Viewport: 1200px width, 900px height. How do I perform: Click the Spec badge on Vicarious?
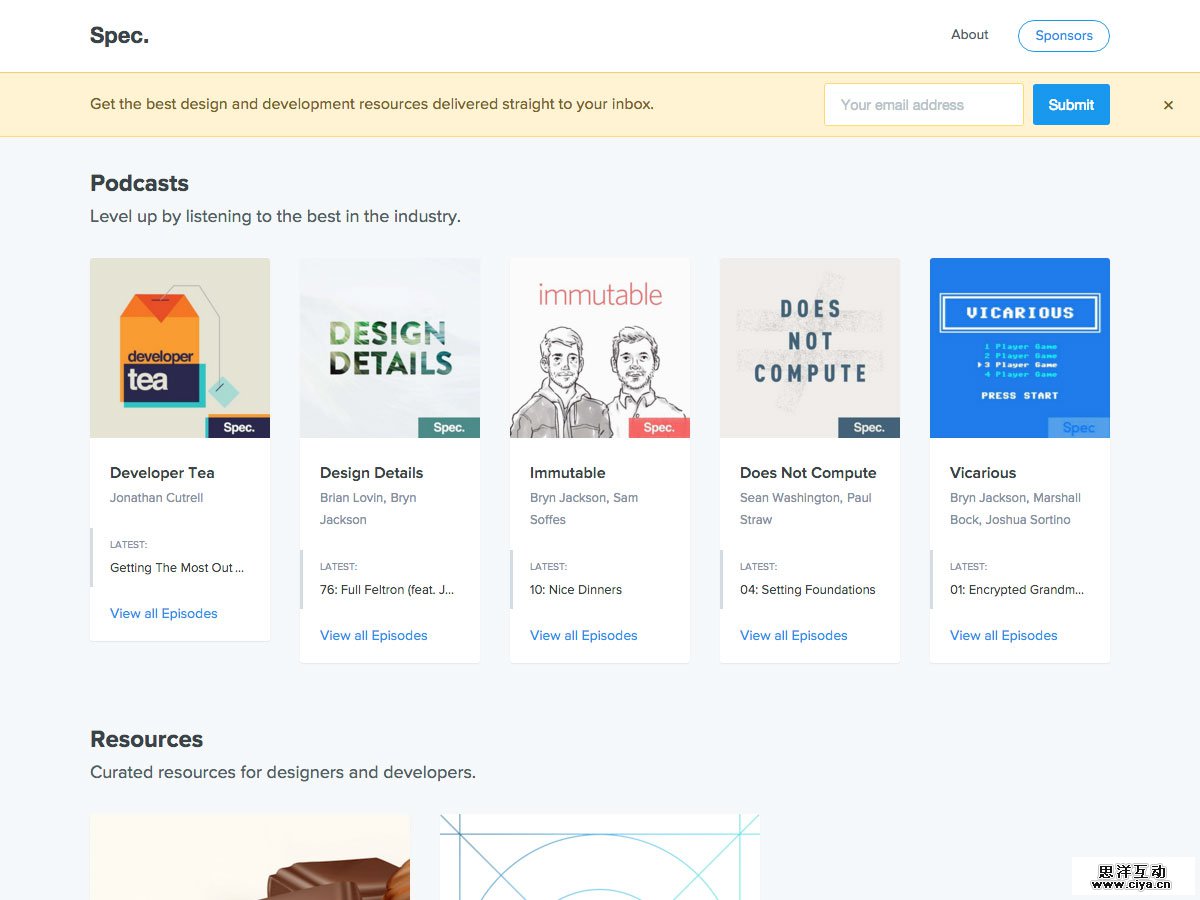pos(1079,428)
